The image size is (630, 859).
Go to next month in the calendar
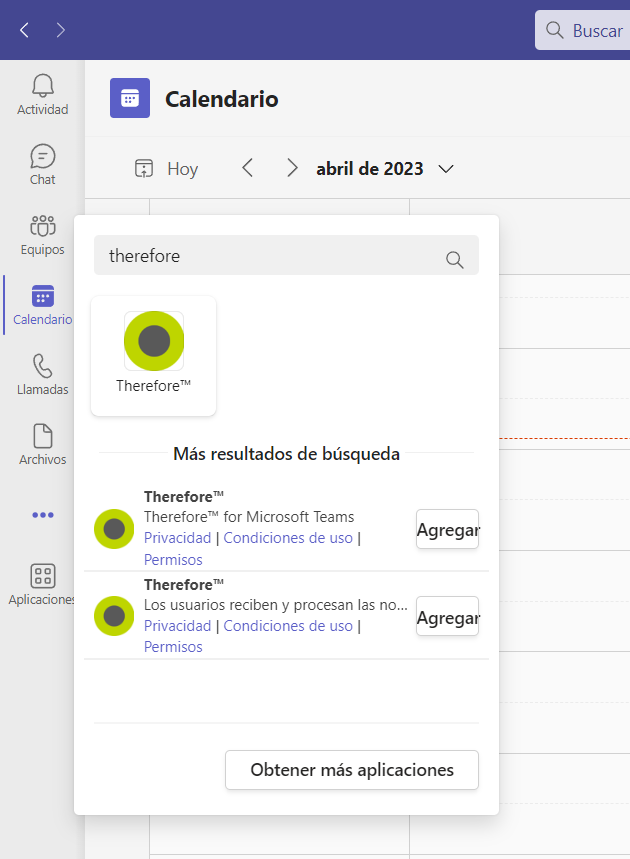292,168
